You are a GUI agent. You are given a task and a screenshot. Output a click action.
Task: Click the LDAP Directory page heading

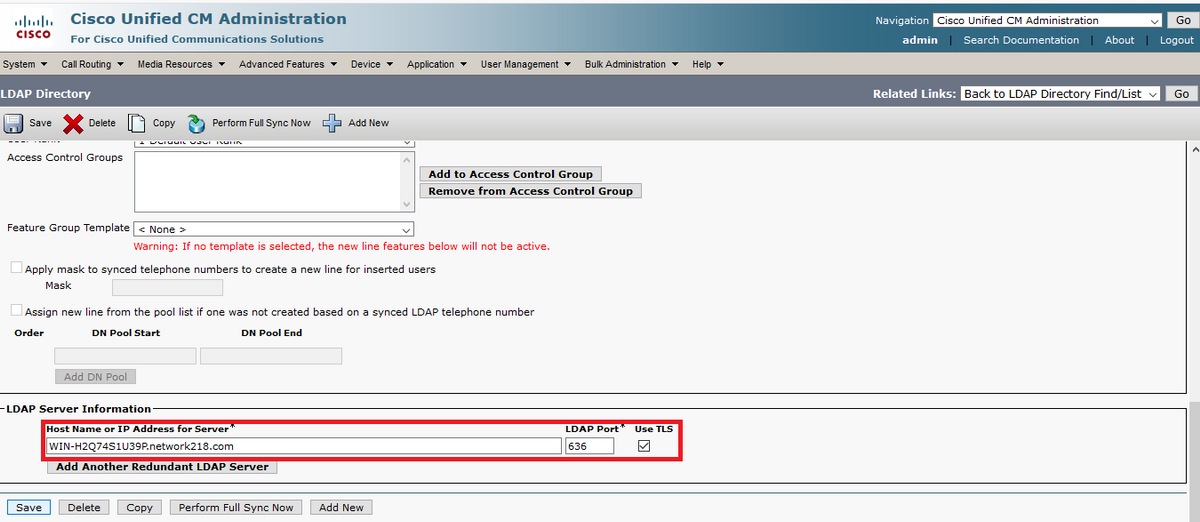pyautogui.click(x=46, y=93)
